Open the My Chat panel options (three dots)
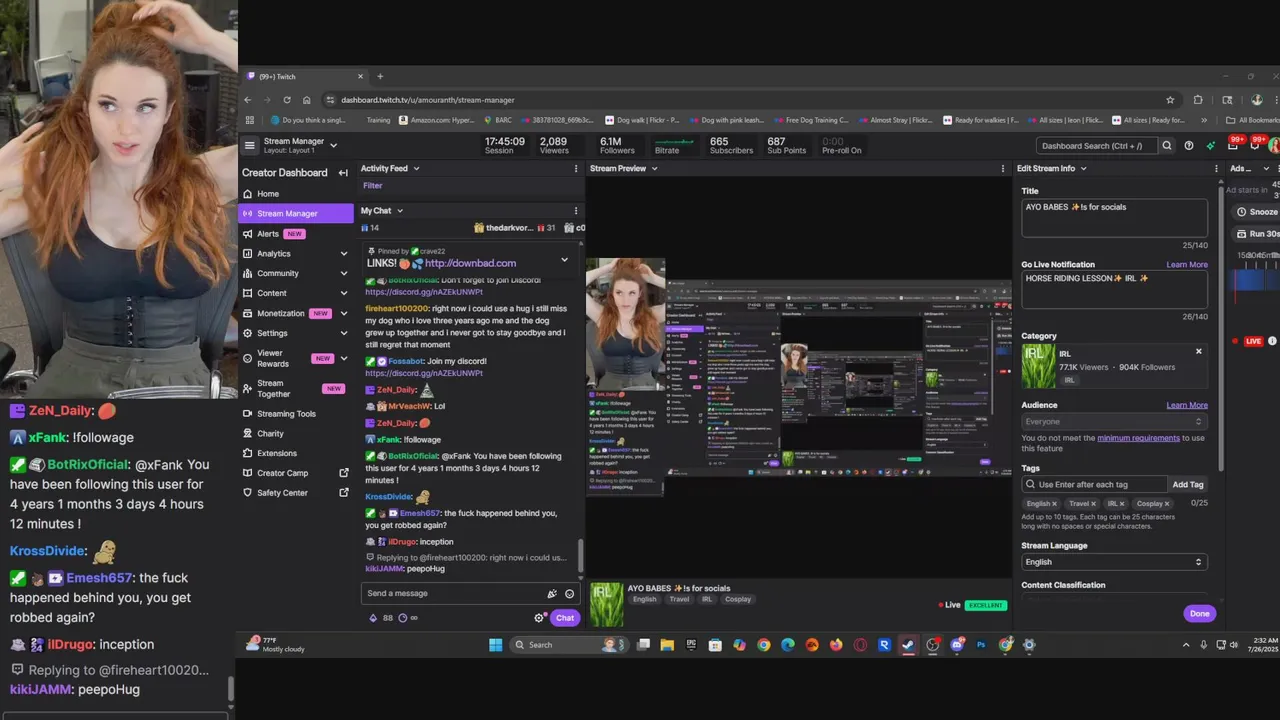This screenshot has height=720, width=1280. (576, 211)
